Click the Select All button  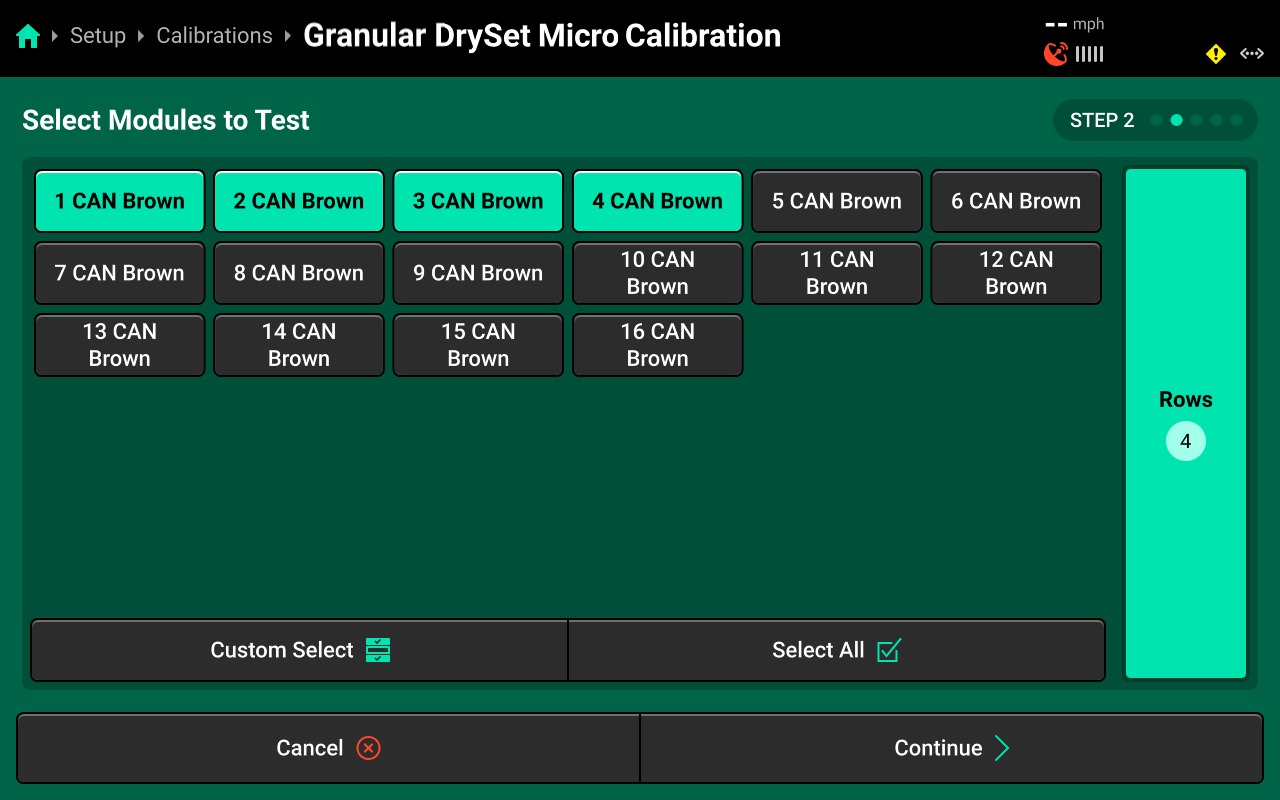837,650
